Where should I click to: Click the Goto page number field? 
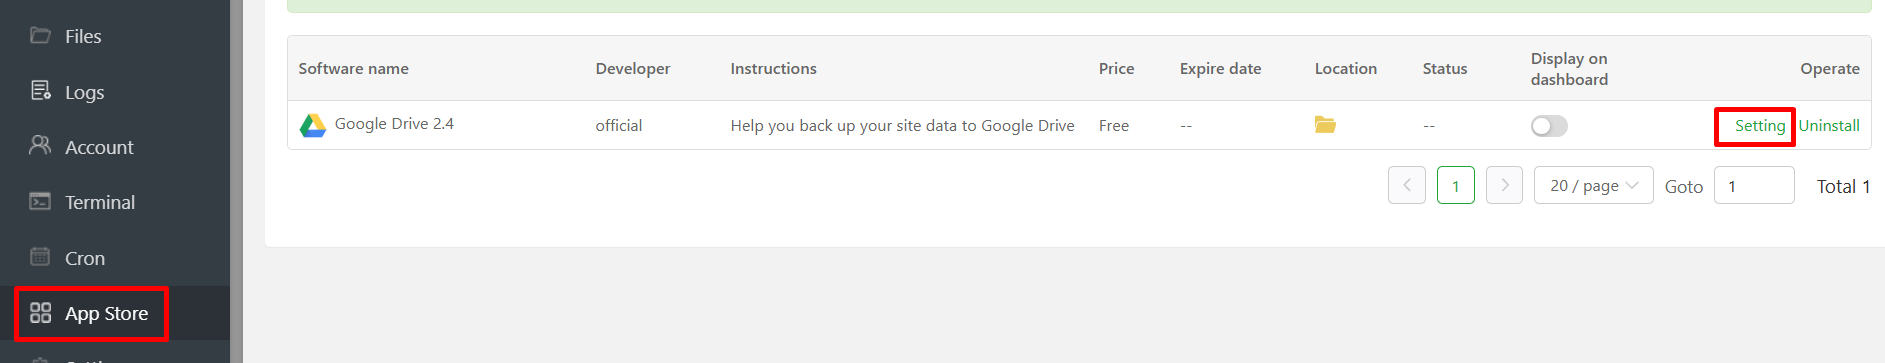pyautogui.click(x=1754, y=186)
